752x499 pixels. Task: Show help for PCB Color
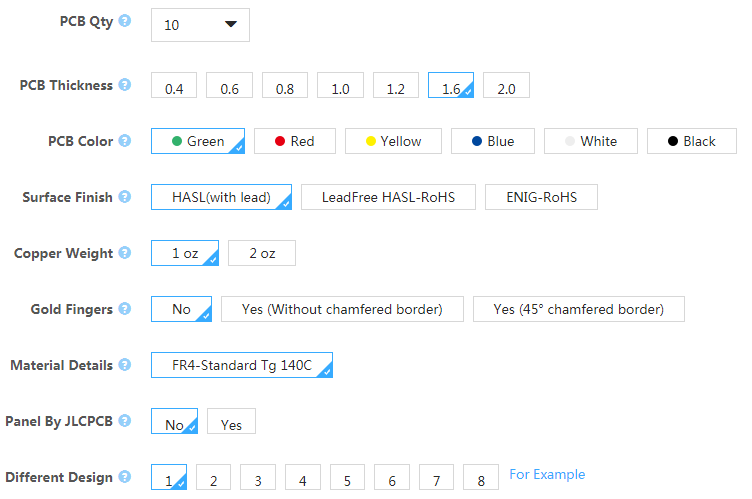tap(125, 141)
